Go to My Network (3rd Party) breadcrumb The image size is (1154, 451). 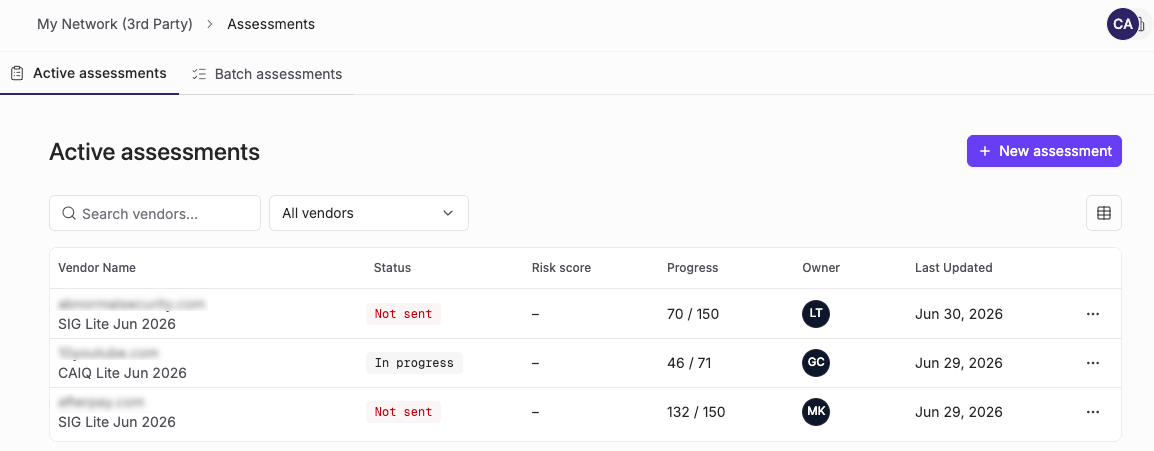click(x=115, y=24)
